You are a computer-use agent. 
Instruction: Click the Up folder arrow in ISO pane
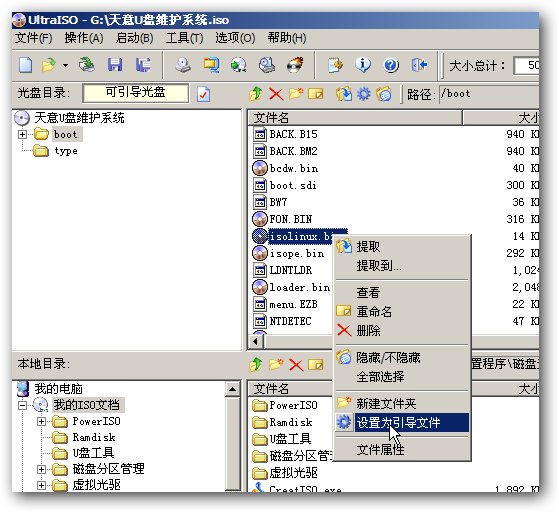(x=256, y=94)
